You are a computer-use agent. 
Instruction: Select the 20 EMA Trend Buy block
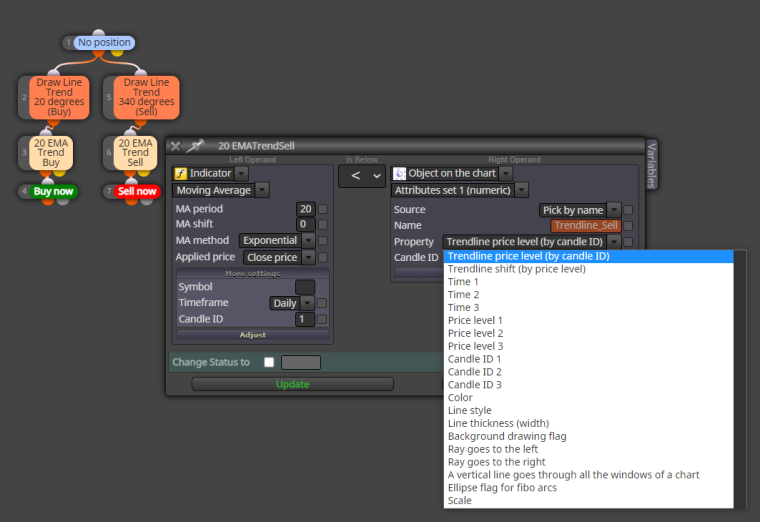coord(51,153)
